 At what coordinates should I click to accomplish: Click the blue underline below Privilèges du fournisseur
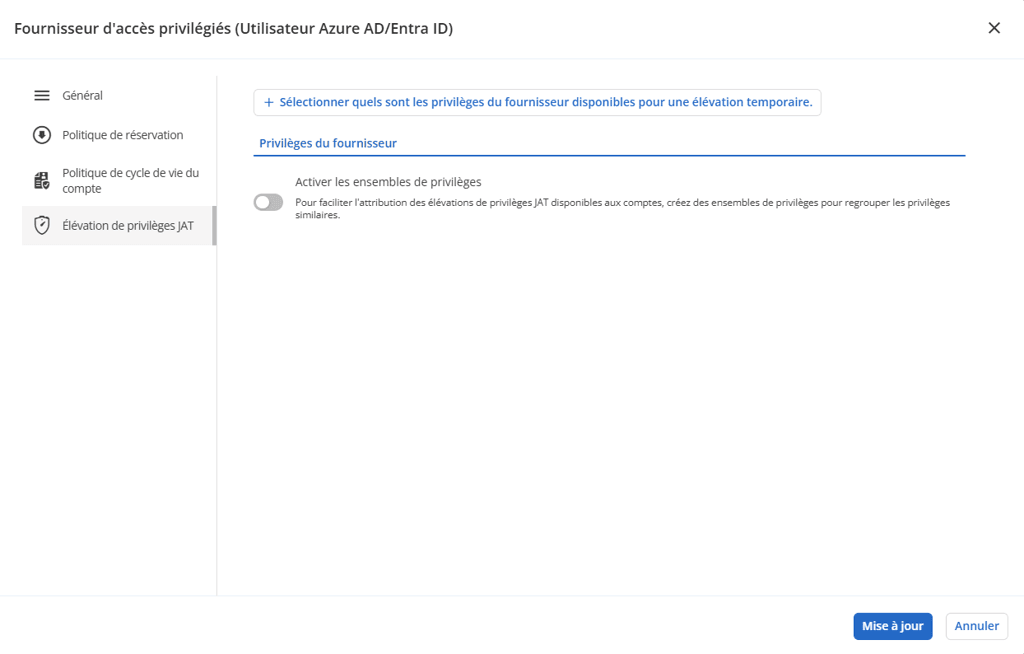pyautogui.click(x=609, y=156)
